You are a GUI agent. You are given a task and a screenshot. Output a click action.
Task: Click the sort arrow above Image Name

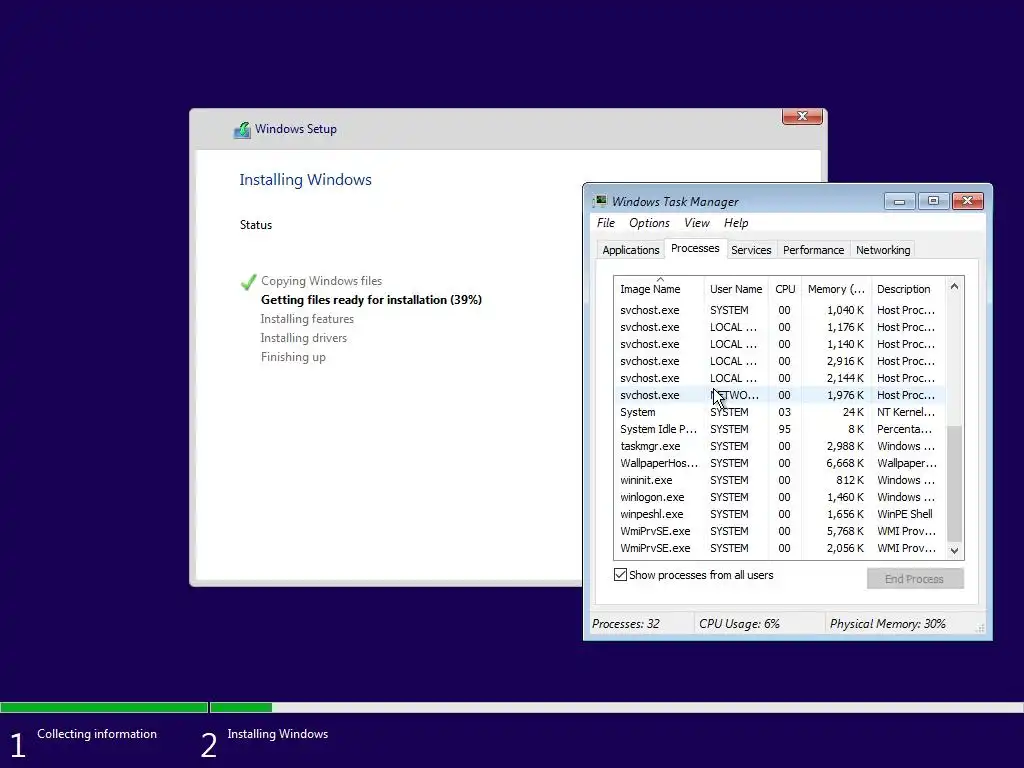coord(660,280)
